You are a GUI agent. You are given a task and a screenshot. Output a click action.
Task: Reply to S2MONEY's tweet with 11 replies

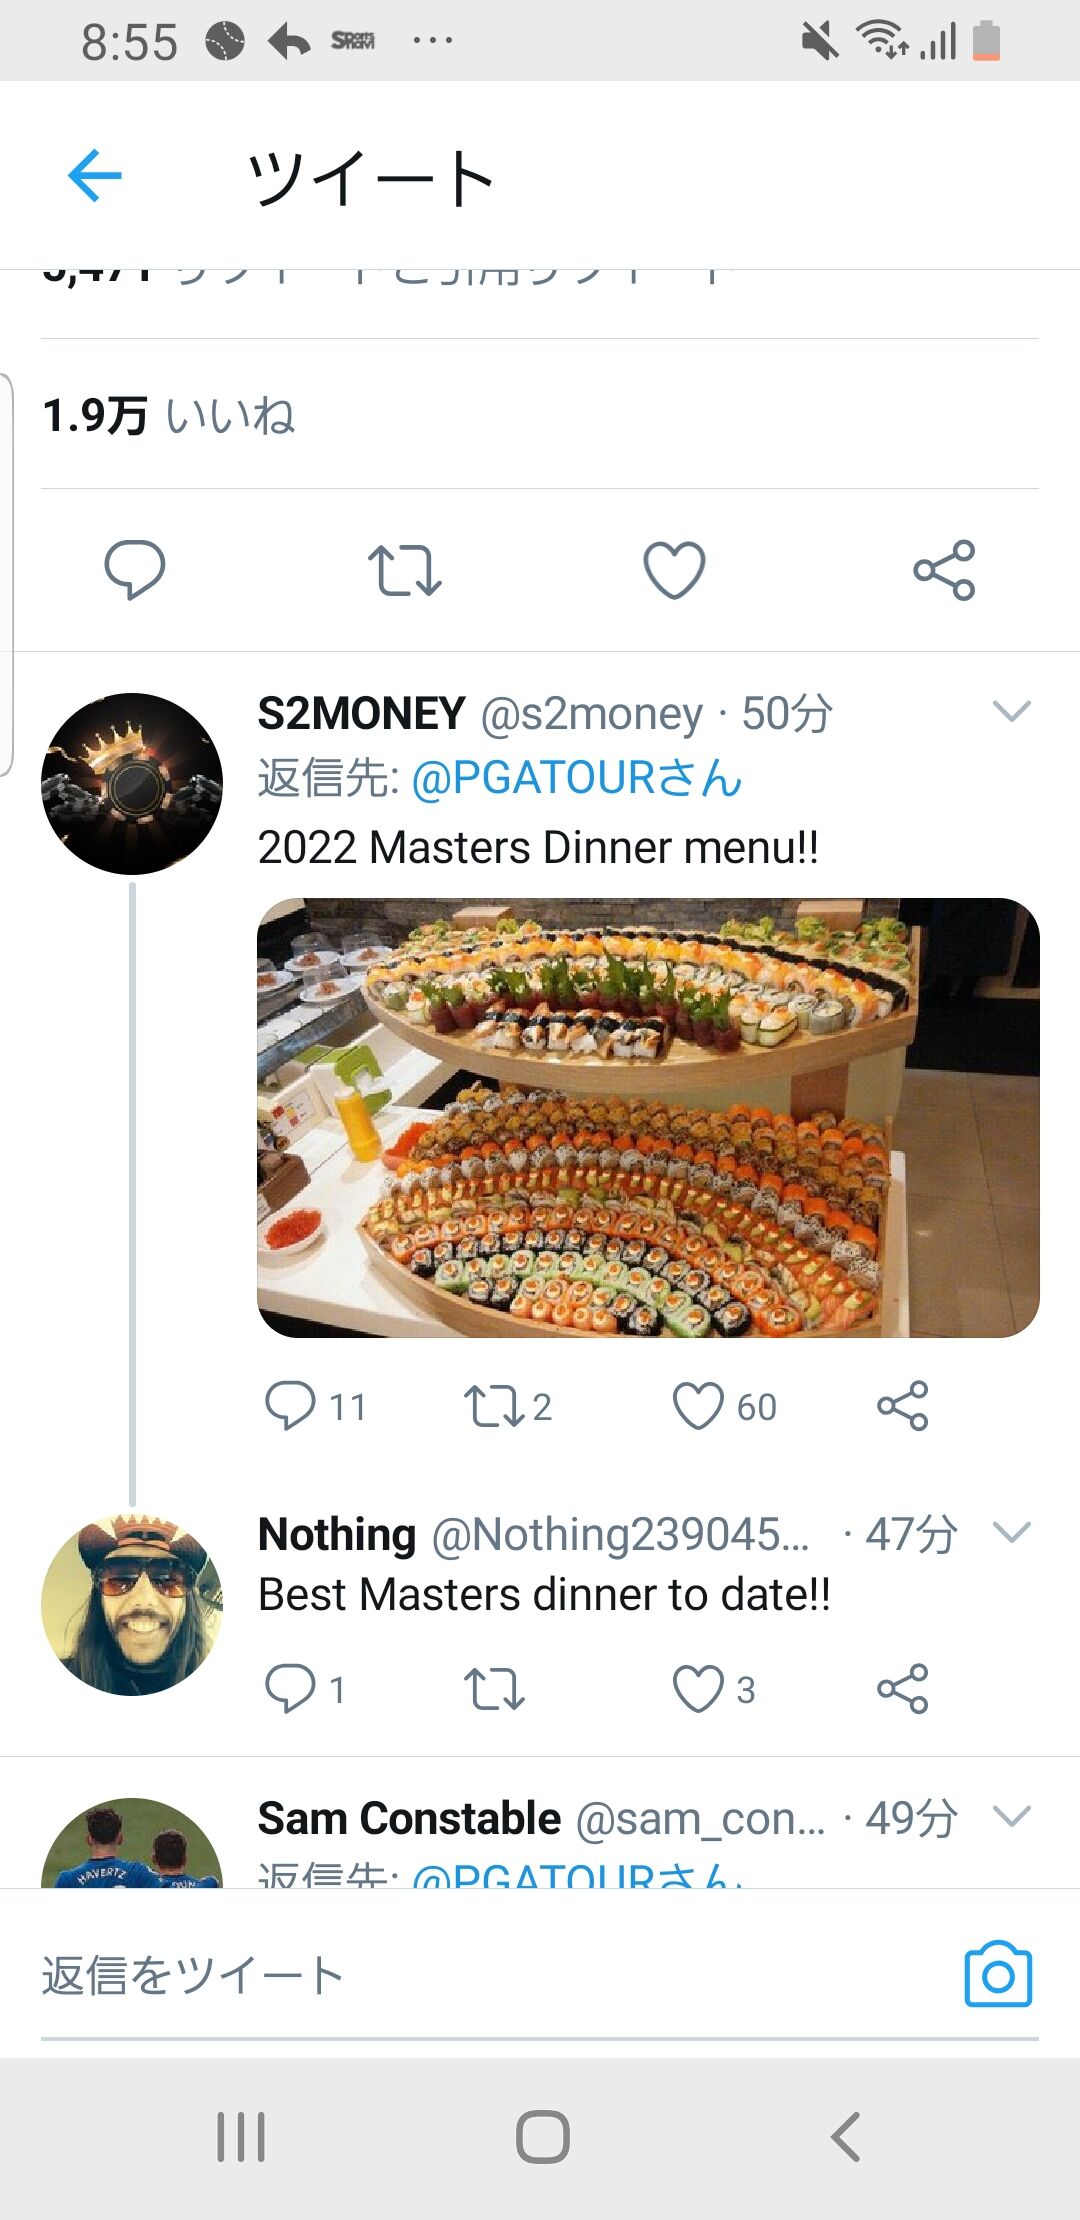point(291,1406)
